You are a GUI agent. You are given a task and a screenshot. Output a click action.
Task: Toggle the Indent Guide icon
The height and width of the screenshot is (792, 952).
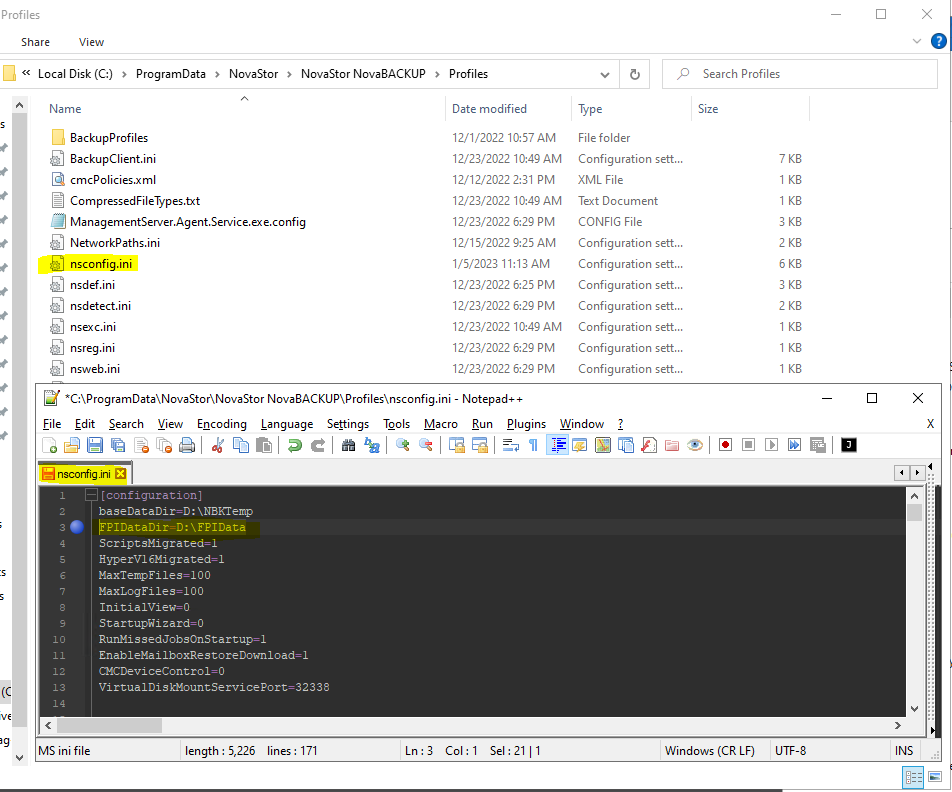pyautogui.click(x=557, y=445)
